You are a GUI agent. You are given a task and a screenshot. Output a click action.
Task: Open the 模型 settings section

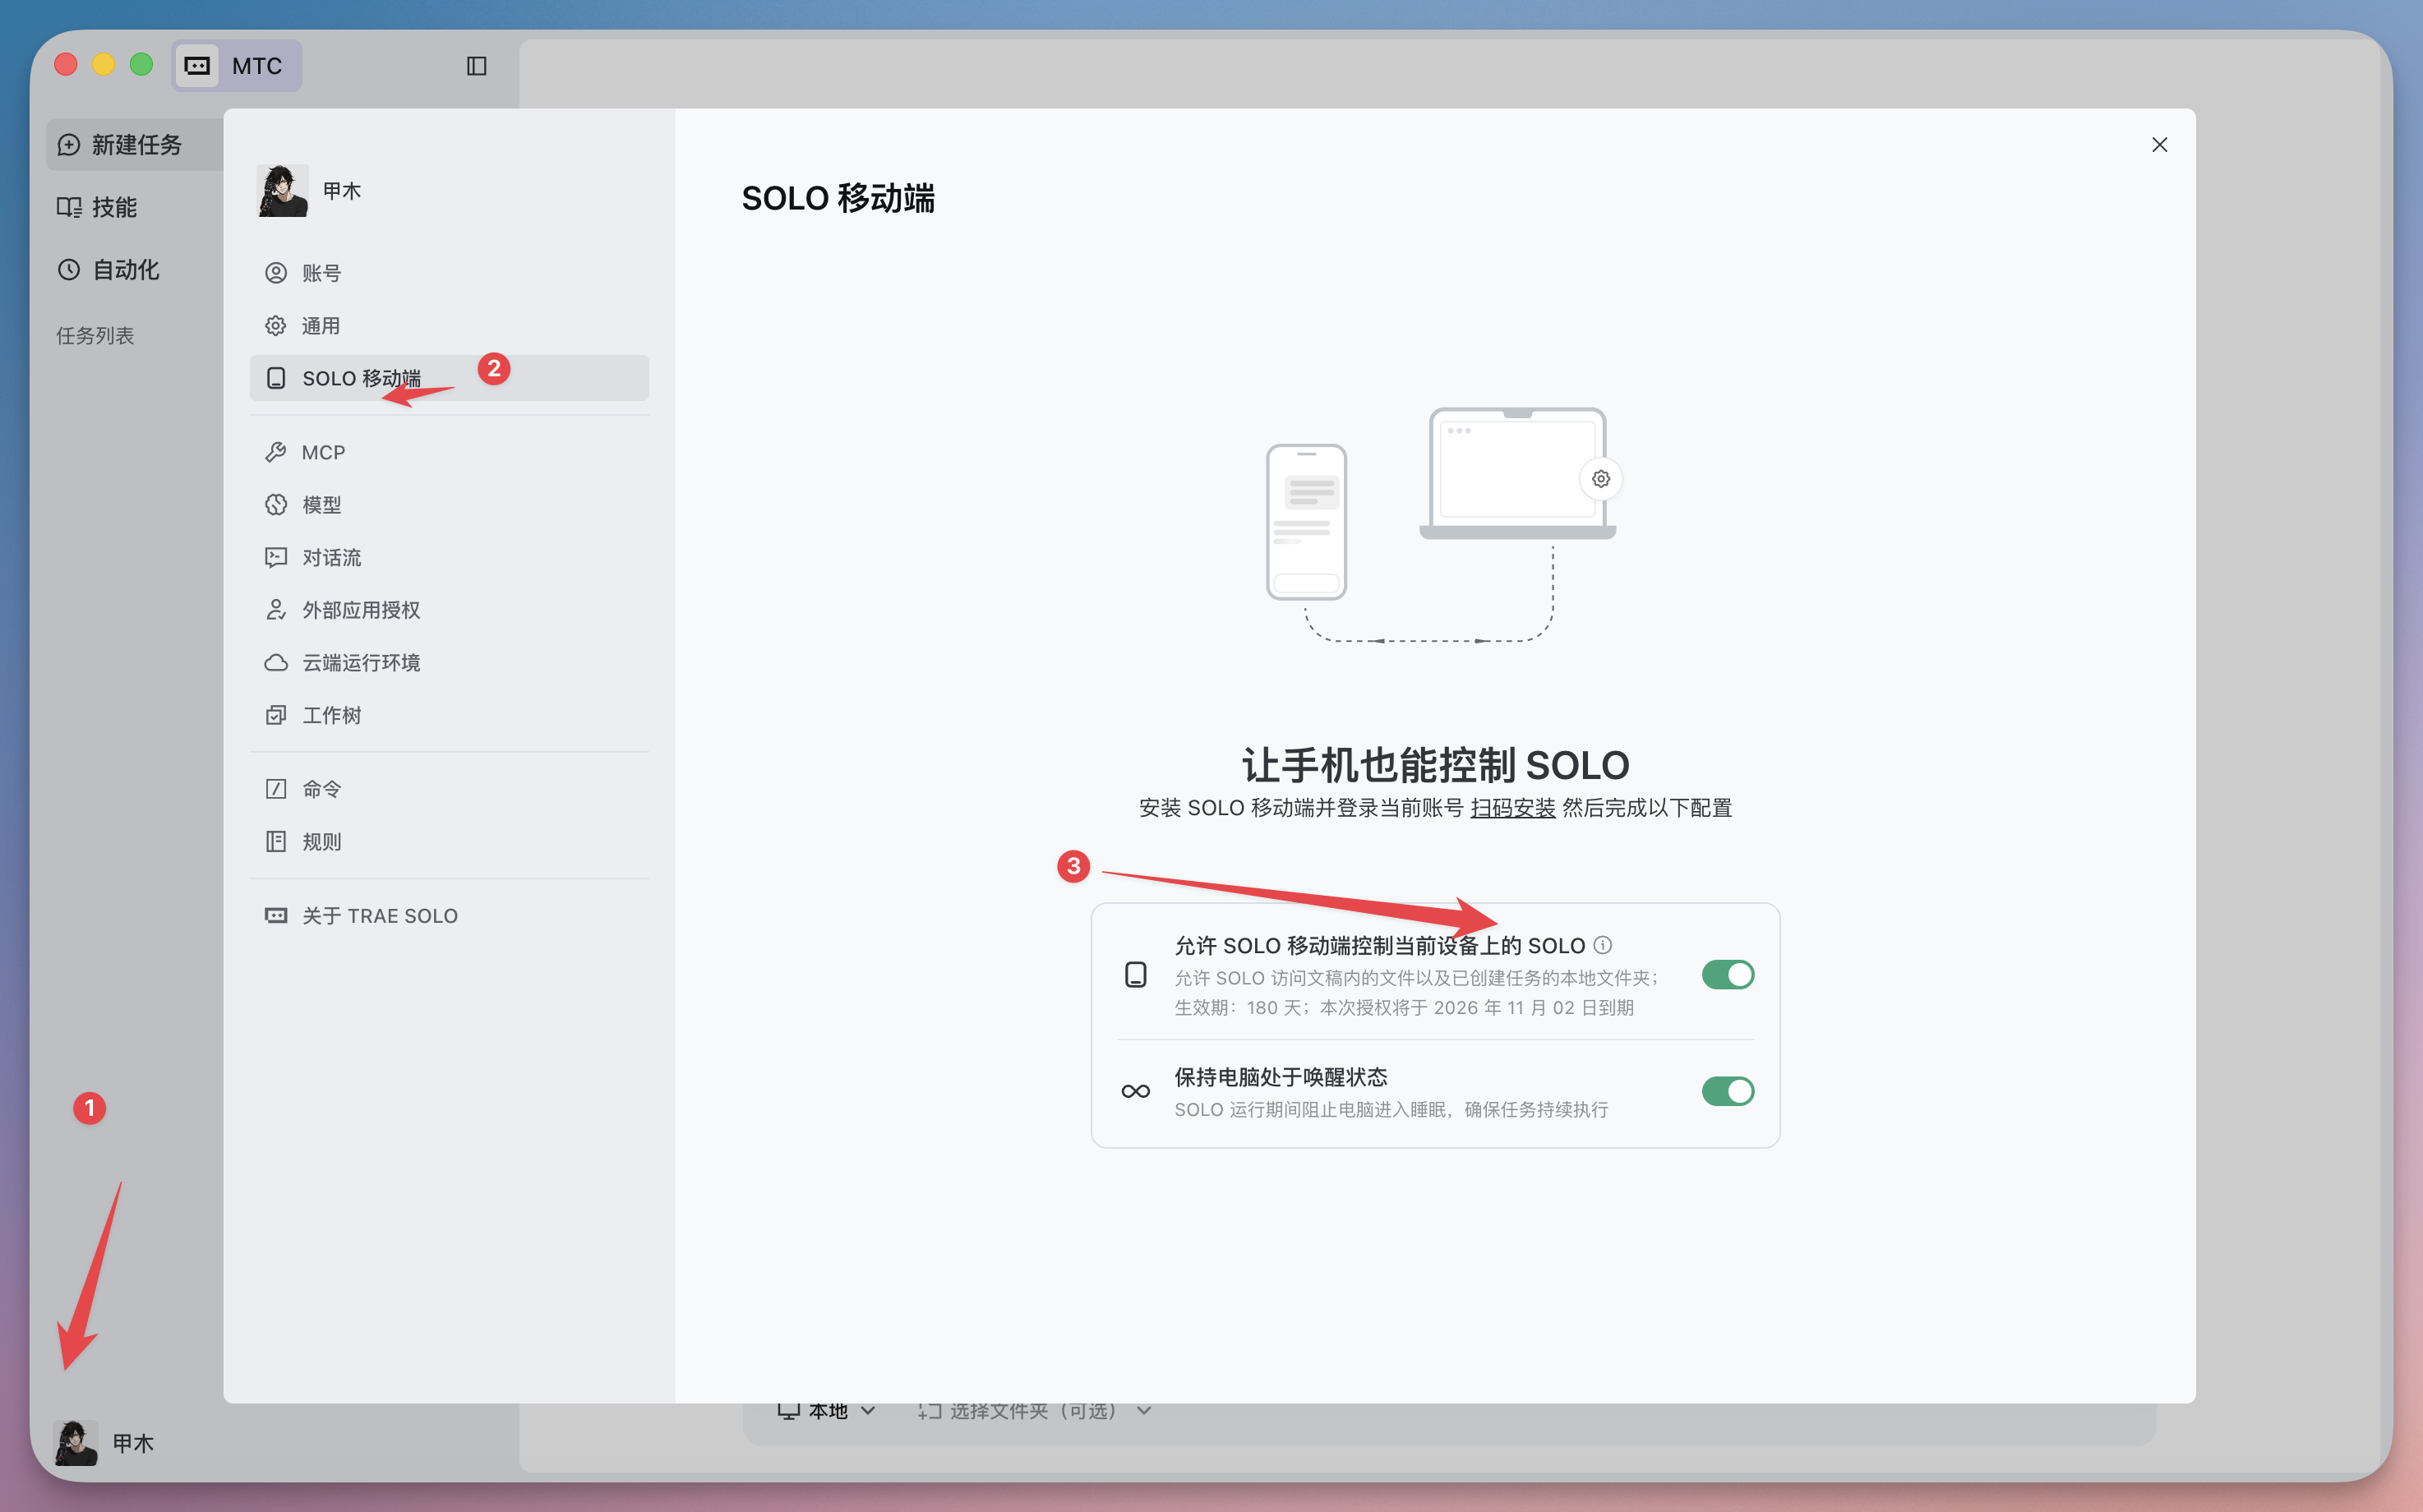pos(449,505)
